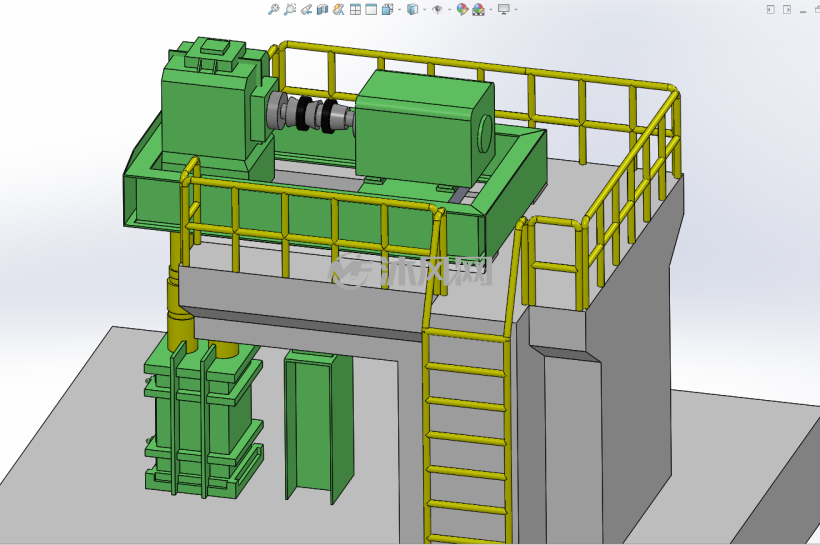Open the Section View tool
The width and height of the screenshot is (820, 545).
point(323,9)
